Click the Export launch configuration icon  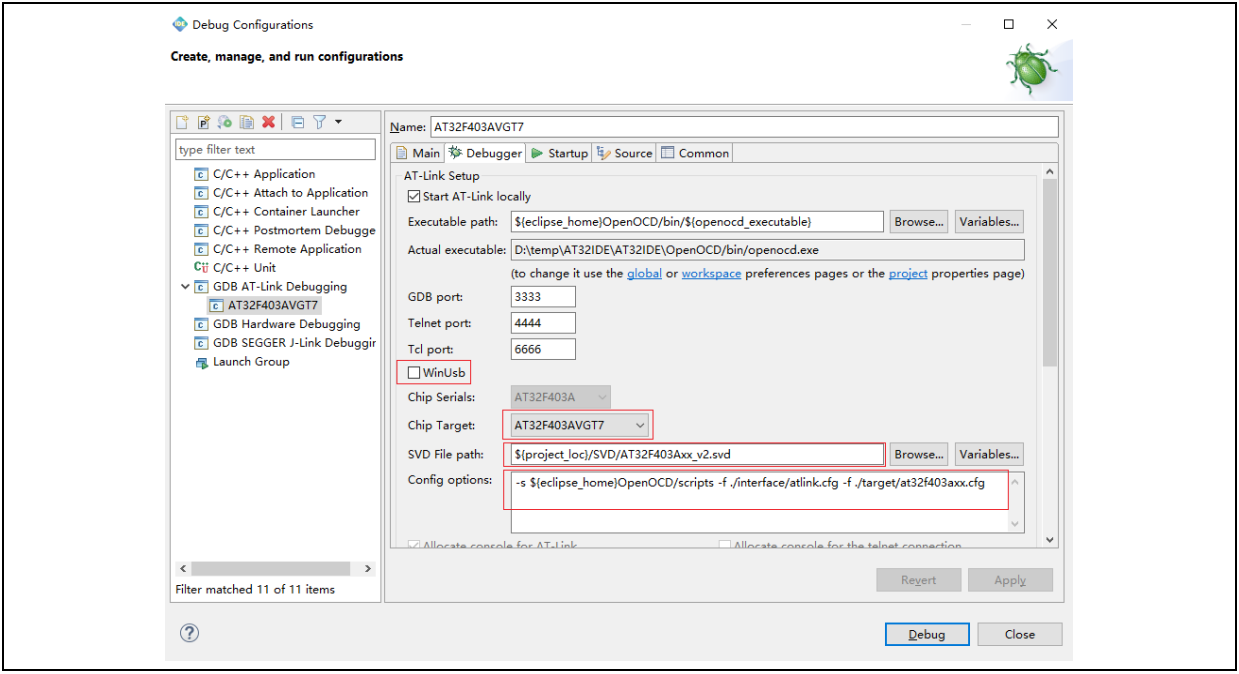click(225, 122)
